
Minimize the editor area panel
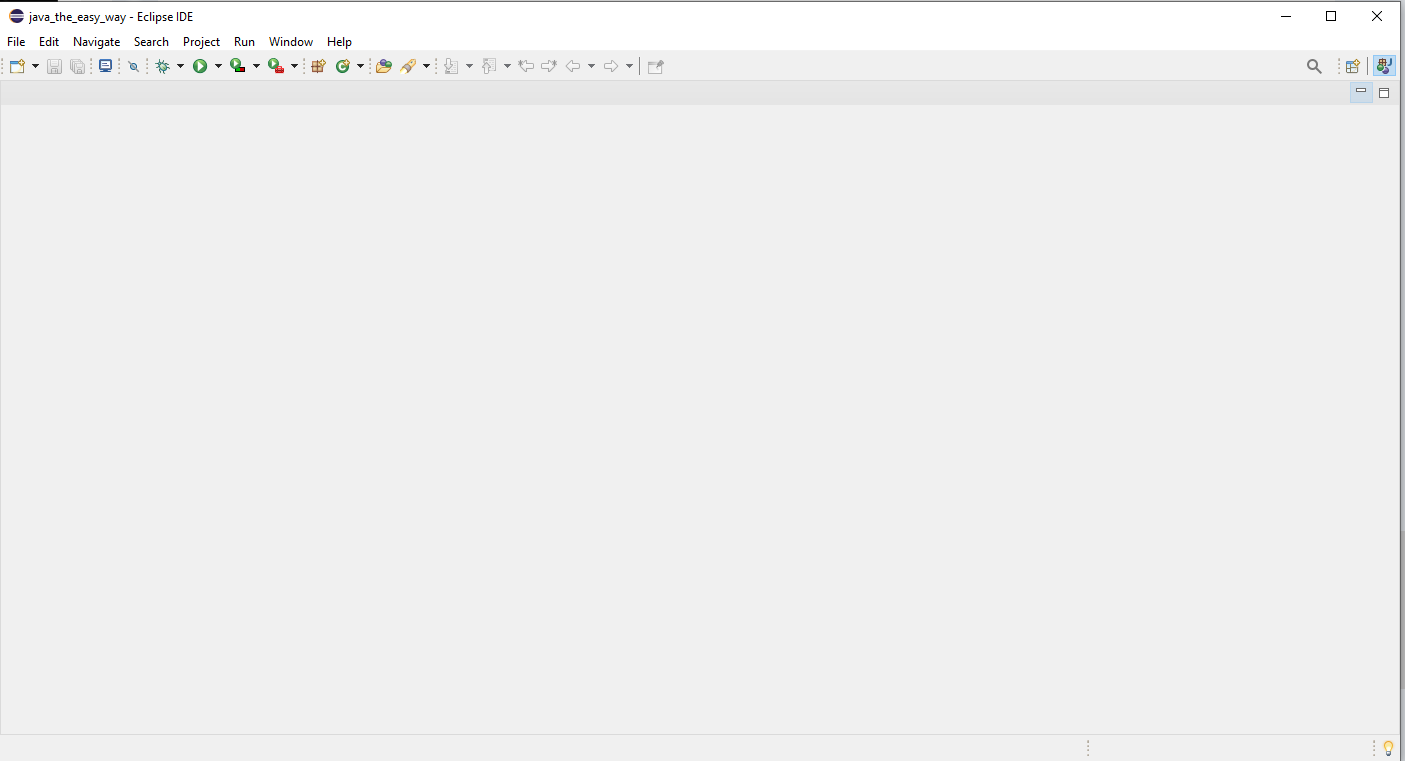point(1361,92)
